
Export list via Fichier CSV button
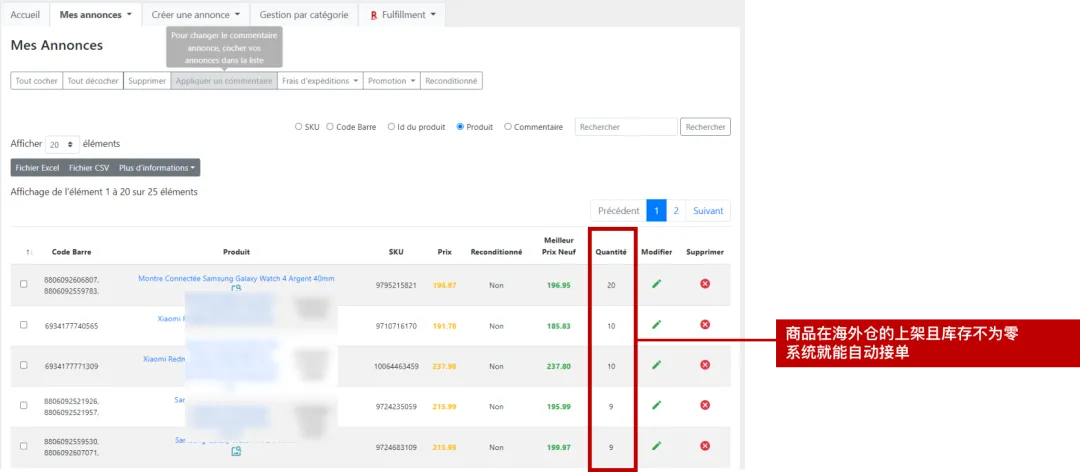(89, 167)
